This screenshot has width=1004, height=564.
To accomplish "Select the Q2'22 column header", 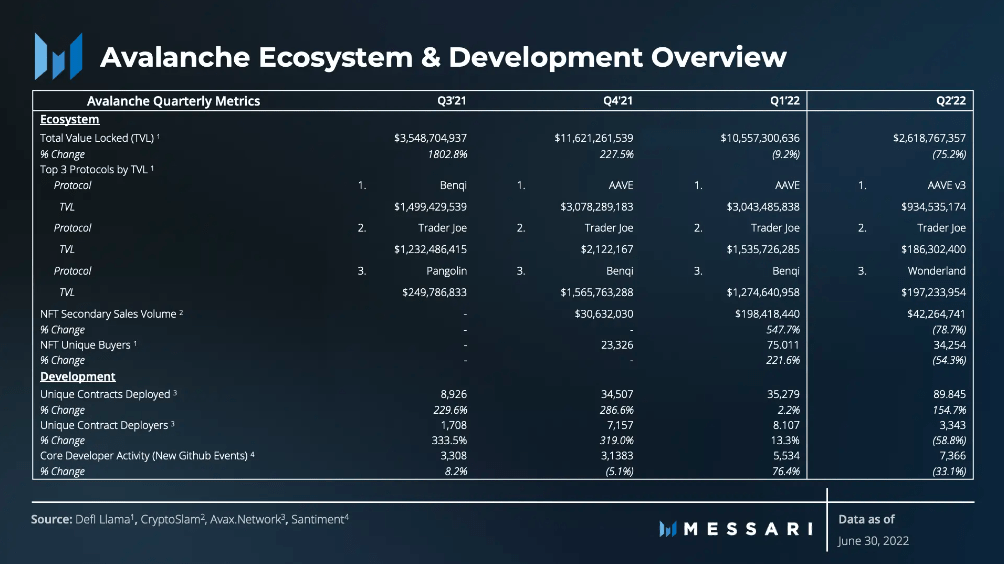I will tap(951, 101).
